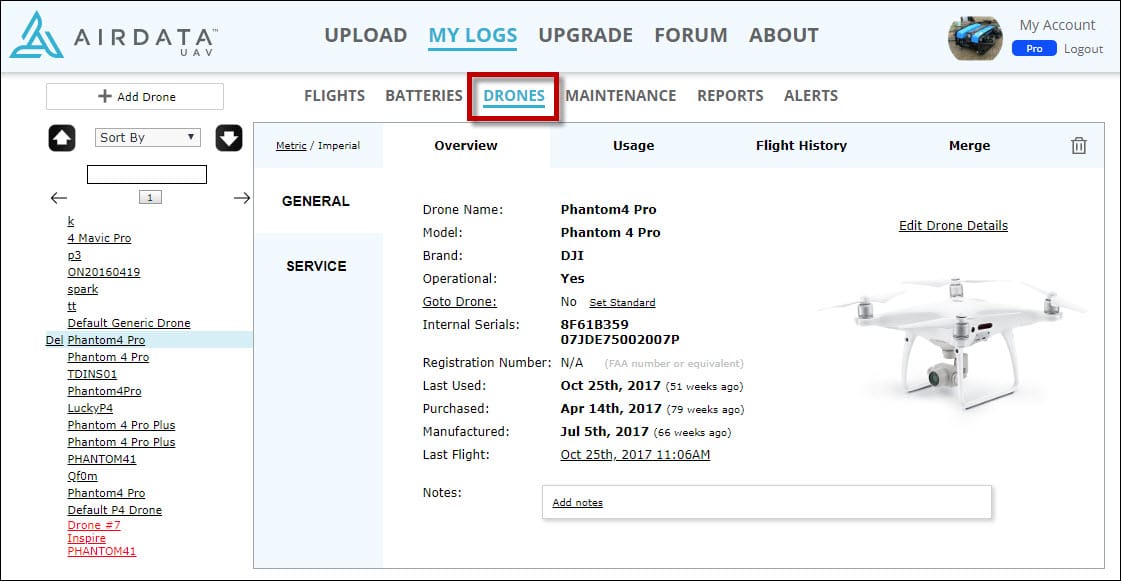Viewport: 1121px width, 581px height.
Task: Select 'Phantom4Pro' drone without spaces
Action: (104, 392)
